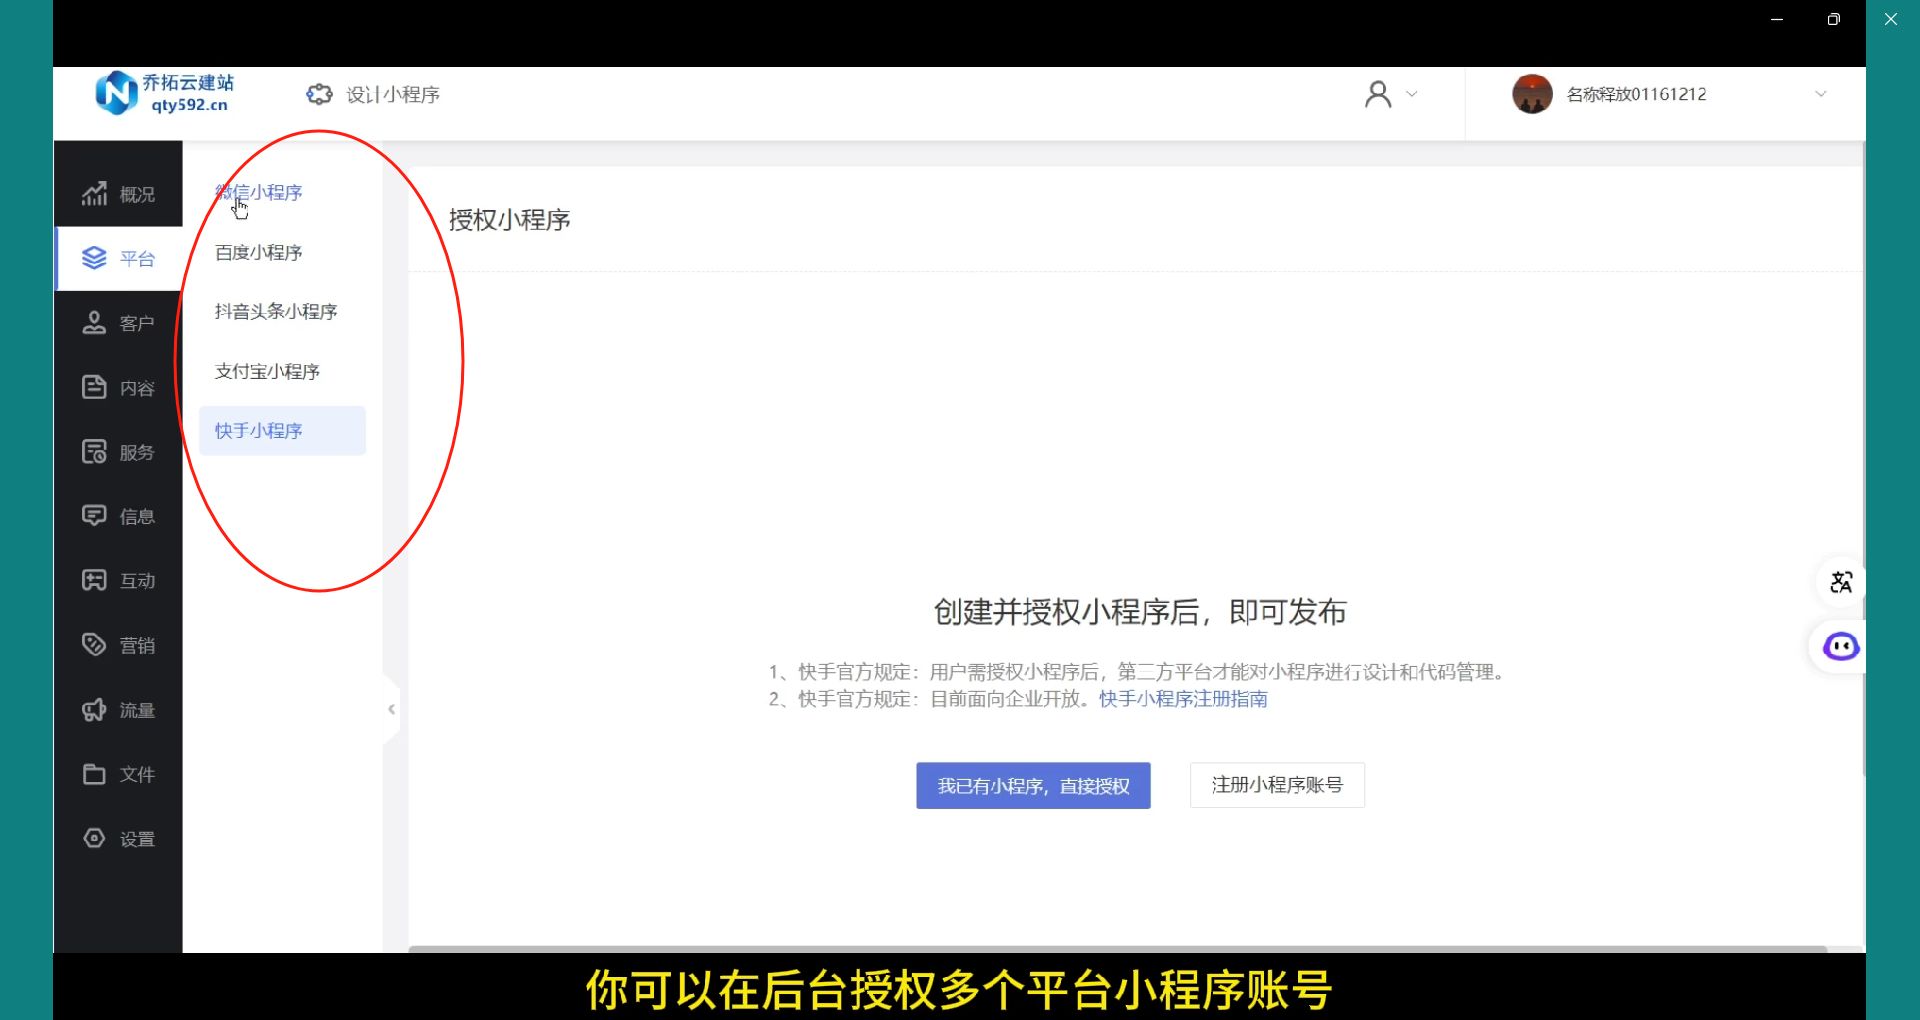
Task: Click the 名称释放01161212 account name
Action: tap(1636, 94)
